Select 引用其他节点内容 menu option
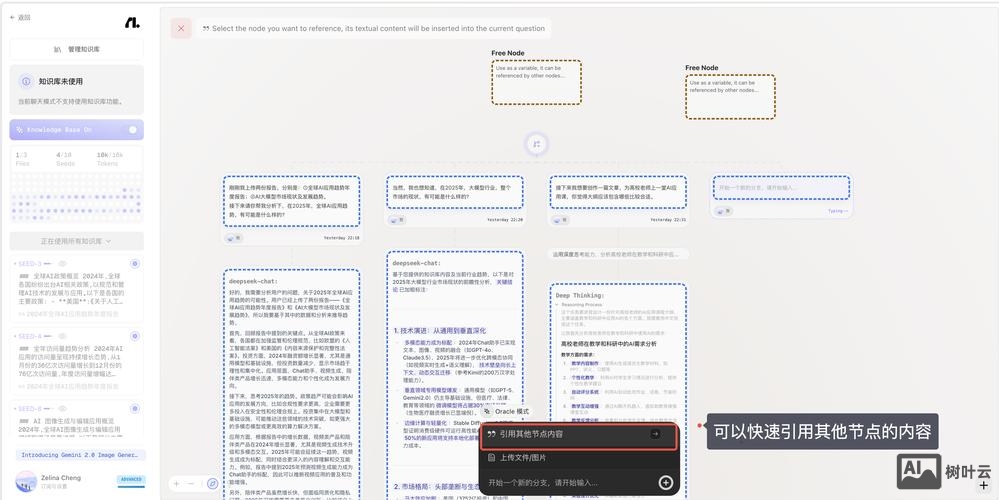999x500 pixels. (x=570, y=434)
